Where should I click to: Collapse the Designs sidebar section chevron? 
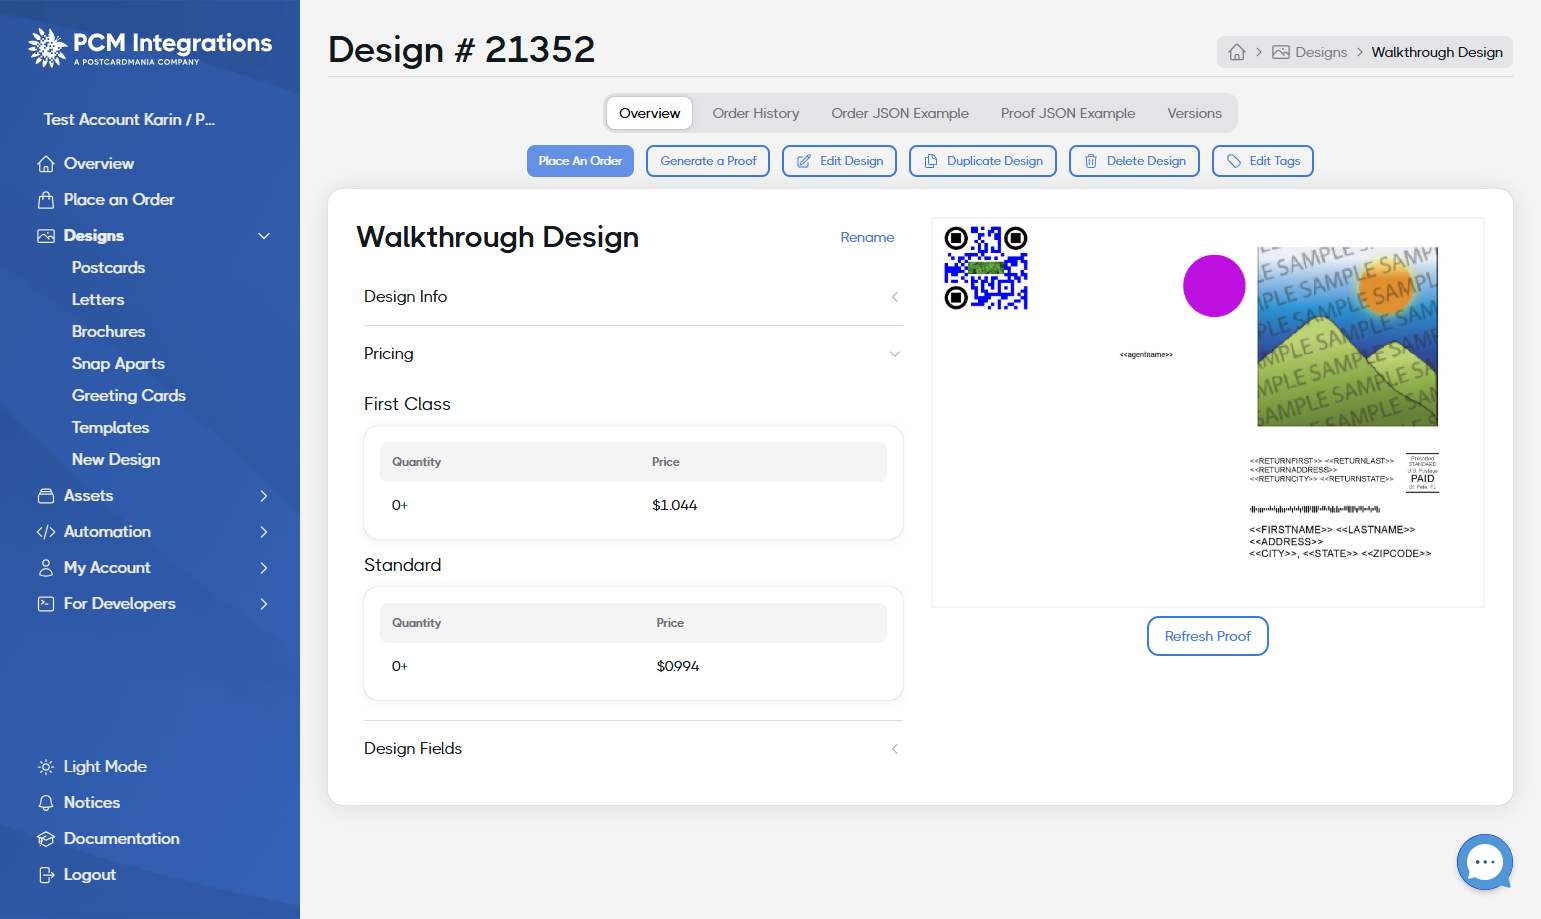[x=264, y=236]
